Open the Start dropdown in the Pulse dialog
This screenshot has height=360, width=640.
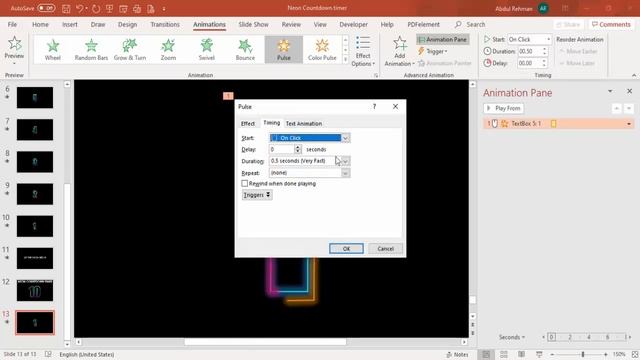(x=345, y=138)
